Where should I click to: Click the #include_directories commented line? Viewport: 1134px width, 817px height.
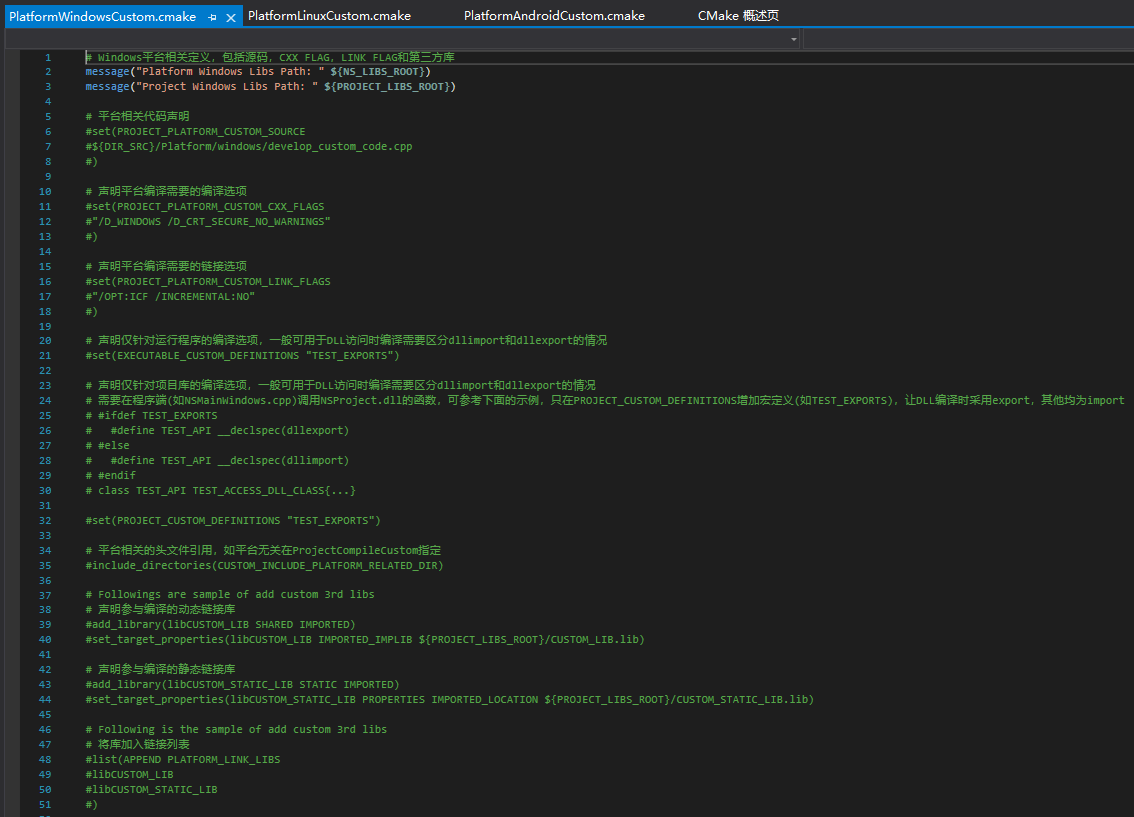coord(264,565)
